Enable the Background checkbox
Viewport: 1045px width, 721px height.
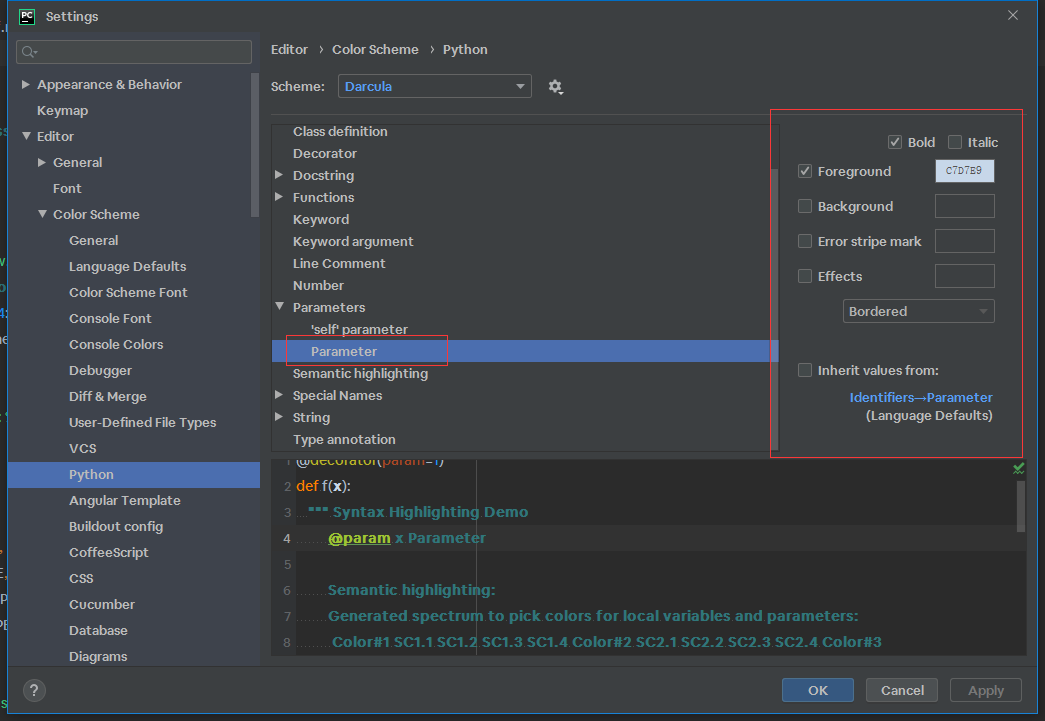[x=805, y=207]
